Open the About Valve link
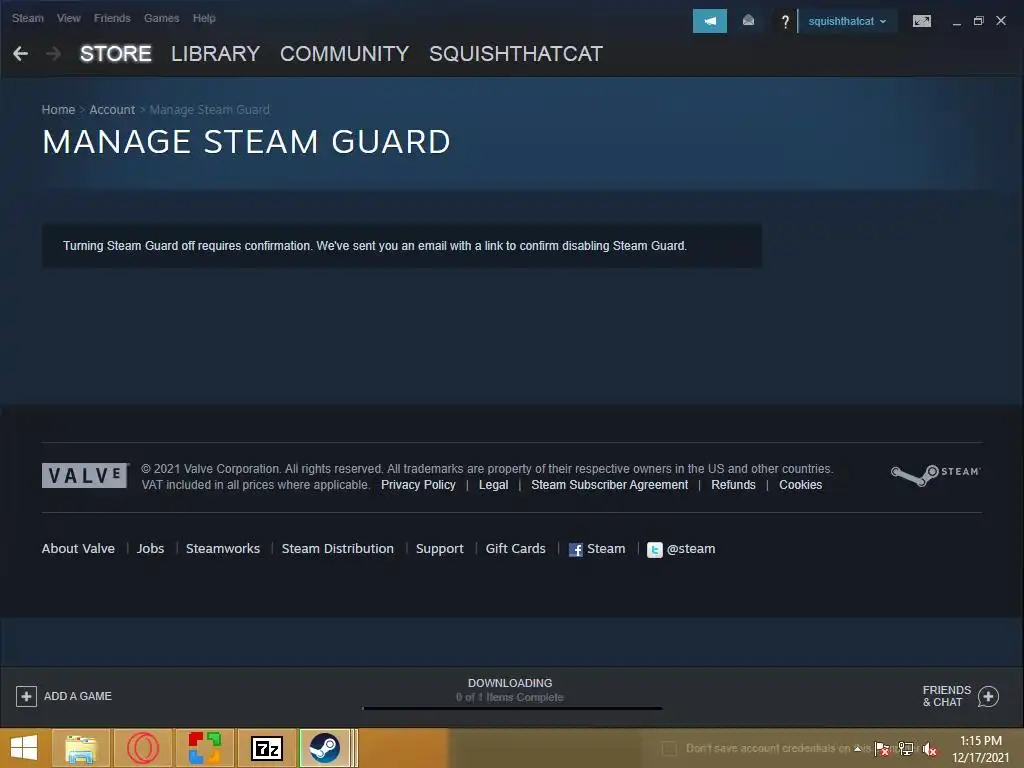 point(78,549)
